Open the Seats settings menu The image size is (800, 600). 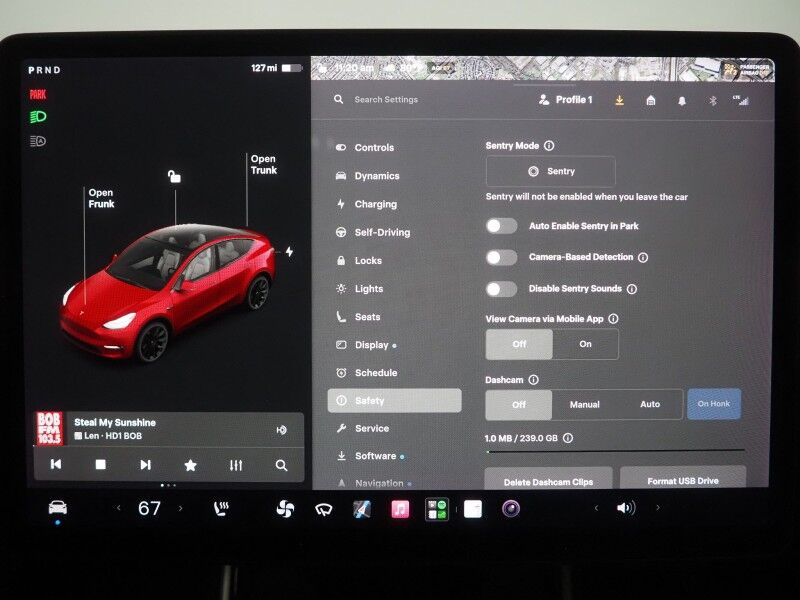coord(358,317)
